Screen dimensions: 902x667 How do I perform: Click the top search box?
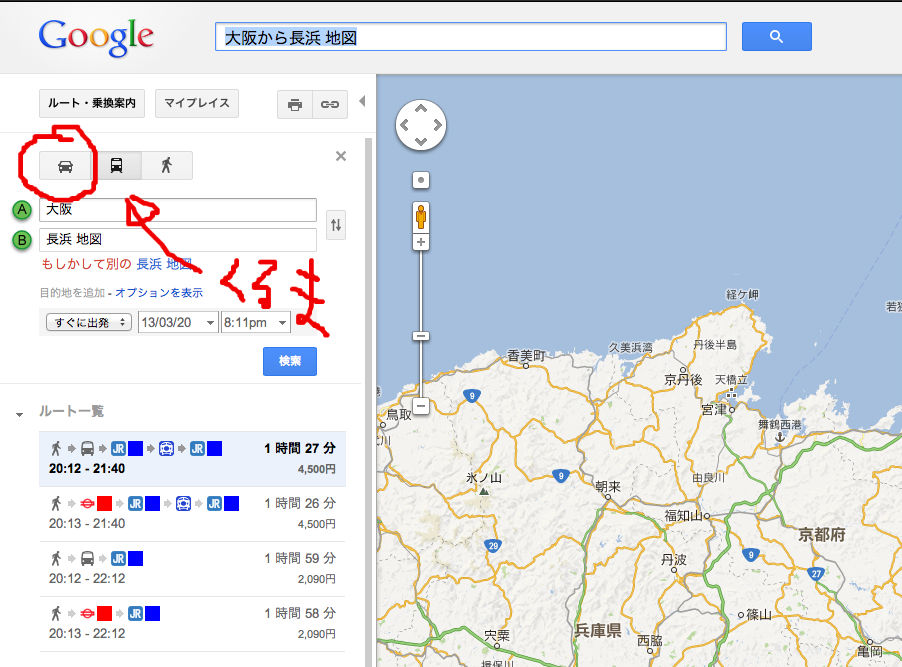471,37
